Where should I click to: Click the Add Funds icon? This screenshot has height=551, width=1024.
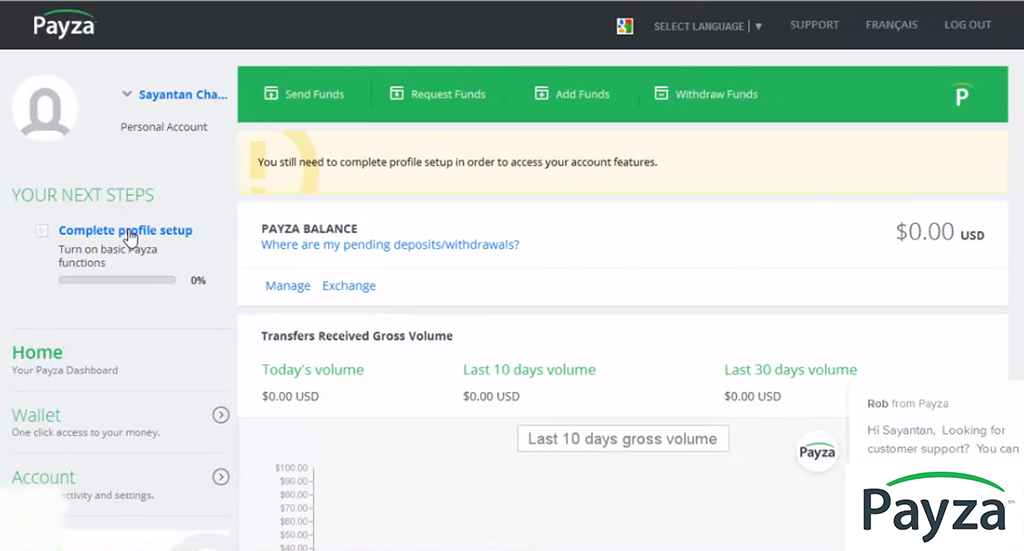[x=541, y=94]
